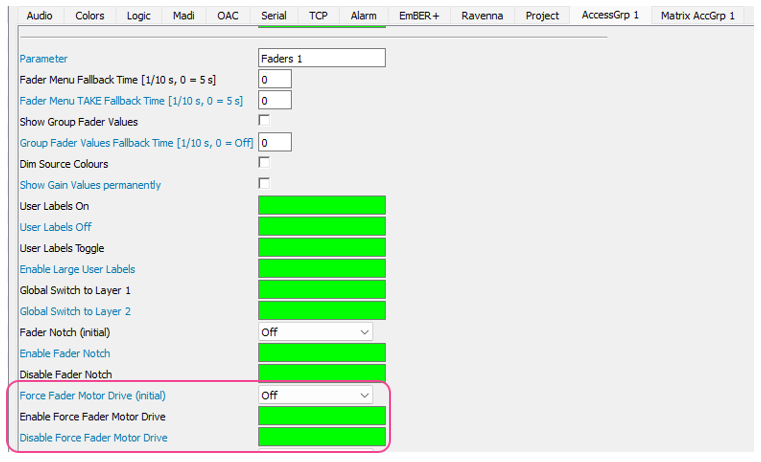Expand Force Fader Motor Drive (initial) dropdown
The height and width of the screenshot is (462, 761).
click(x=315, y=395)
